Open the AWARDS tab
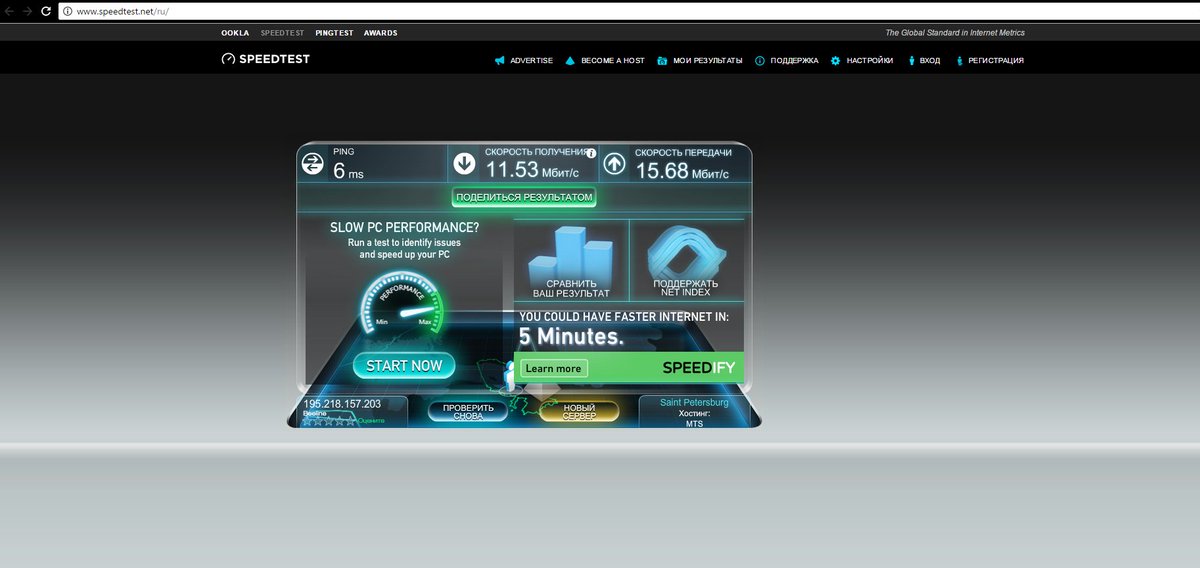This screenshot has width=1200, height=568. point(380,33)
